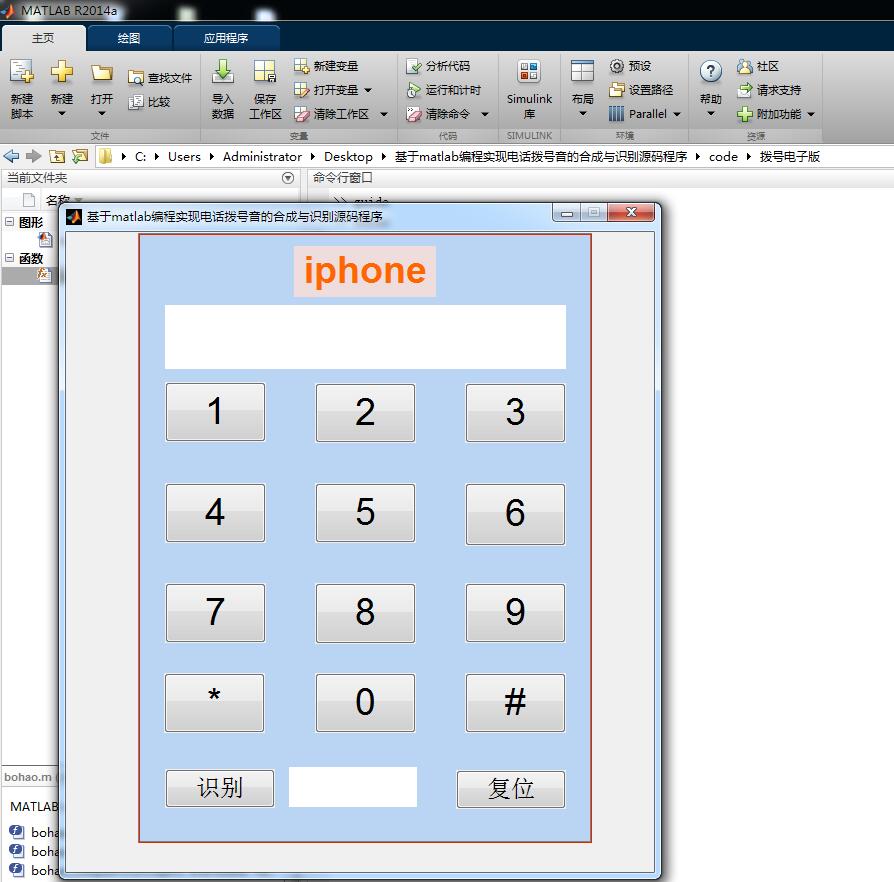
Task: Click the back navigation arrow
Action: pyautogui.click(x=11, y=156)
